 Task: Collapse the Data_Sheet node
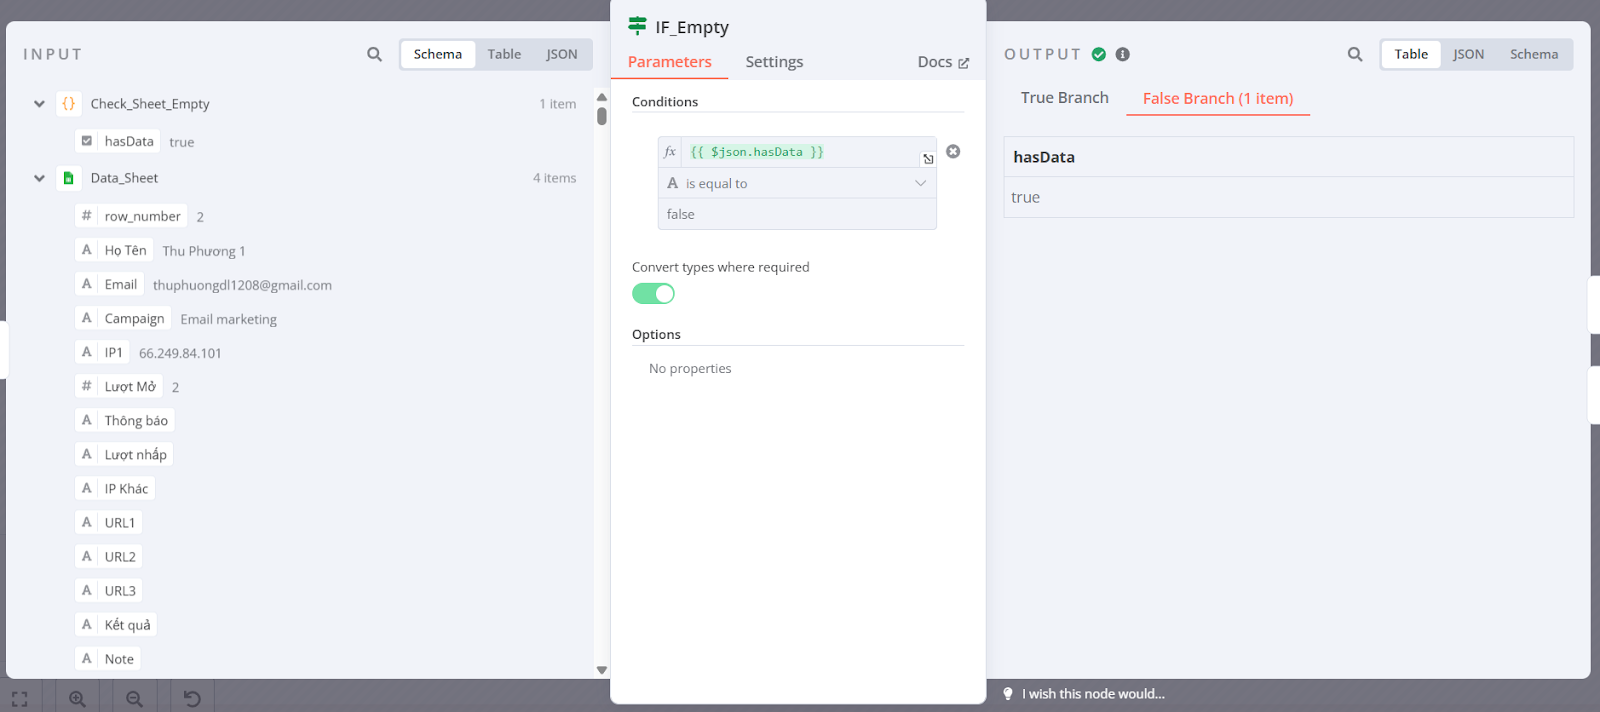pyautogui.click(x=39, y=178)
